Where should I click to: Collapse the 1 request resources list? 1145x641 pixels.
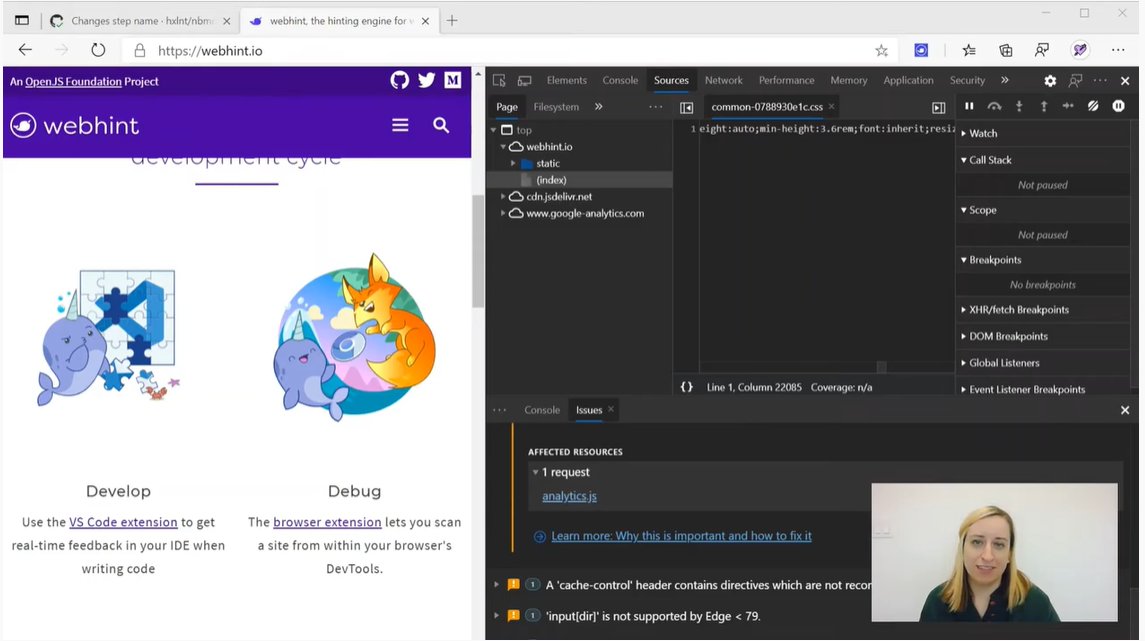[535, 472]
